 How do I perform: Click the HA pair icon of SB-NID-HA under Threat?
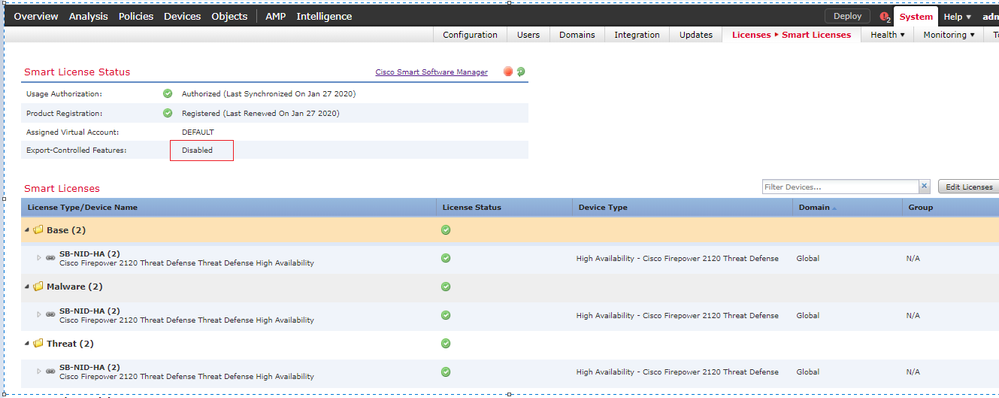50,371
